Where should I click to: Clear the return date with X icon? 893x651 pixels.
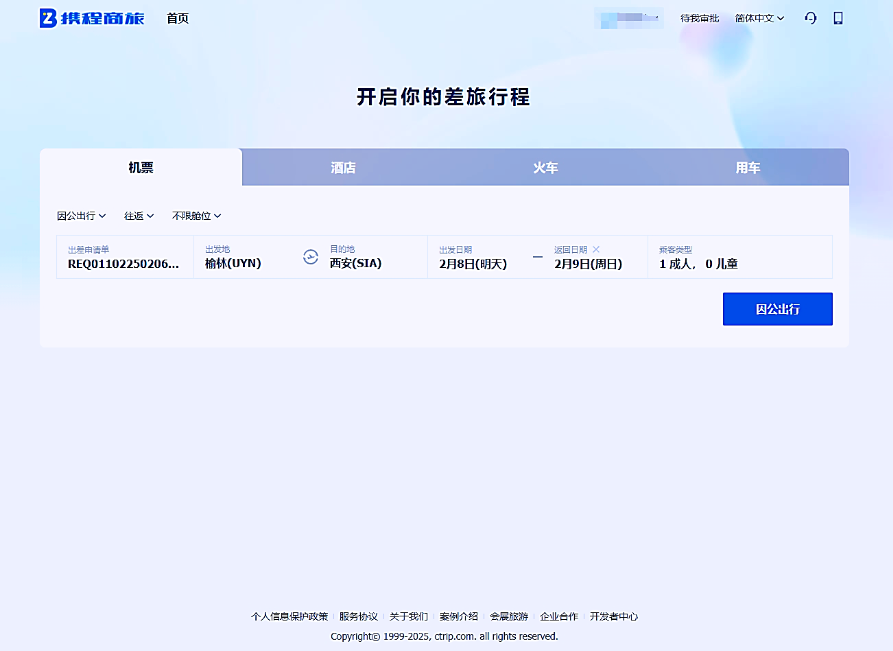(596, 249)
